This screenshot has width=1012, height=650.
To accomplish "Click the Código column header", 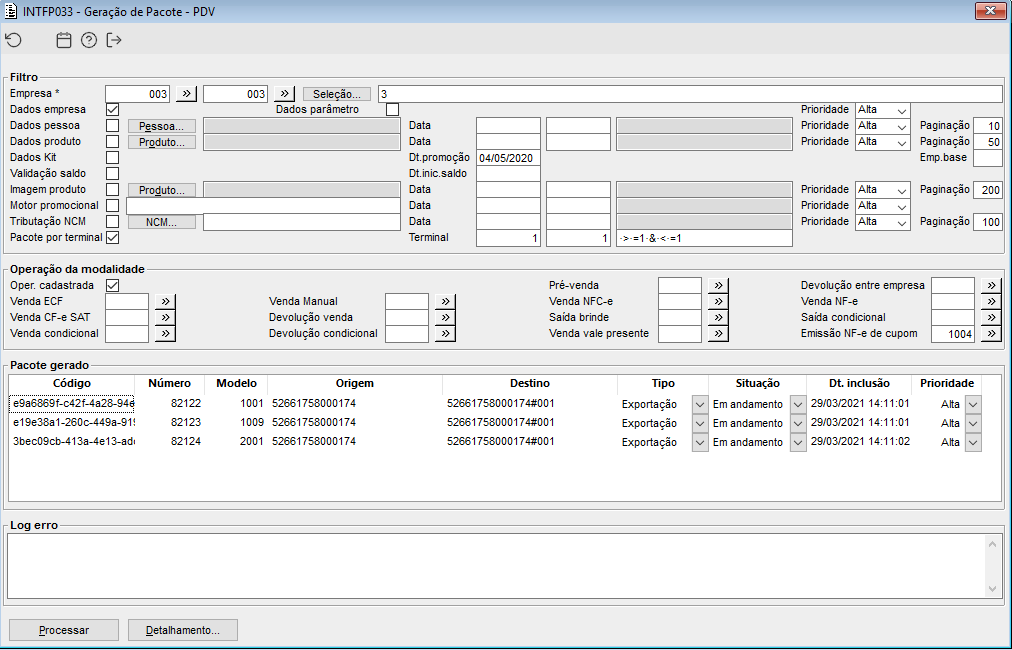I will click(x=72, y=383).
